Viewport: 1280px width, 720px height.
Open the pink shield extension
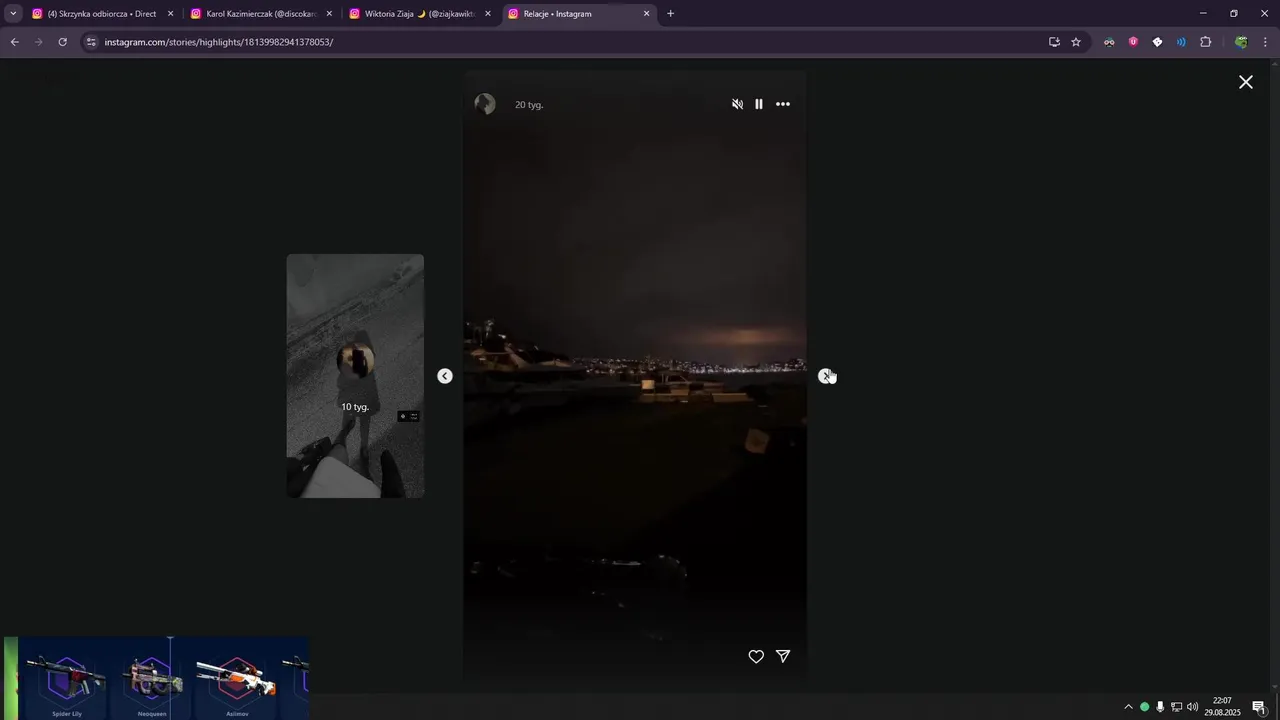pyautogui.click(x=1133, y=42)
